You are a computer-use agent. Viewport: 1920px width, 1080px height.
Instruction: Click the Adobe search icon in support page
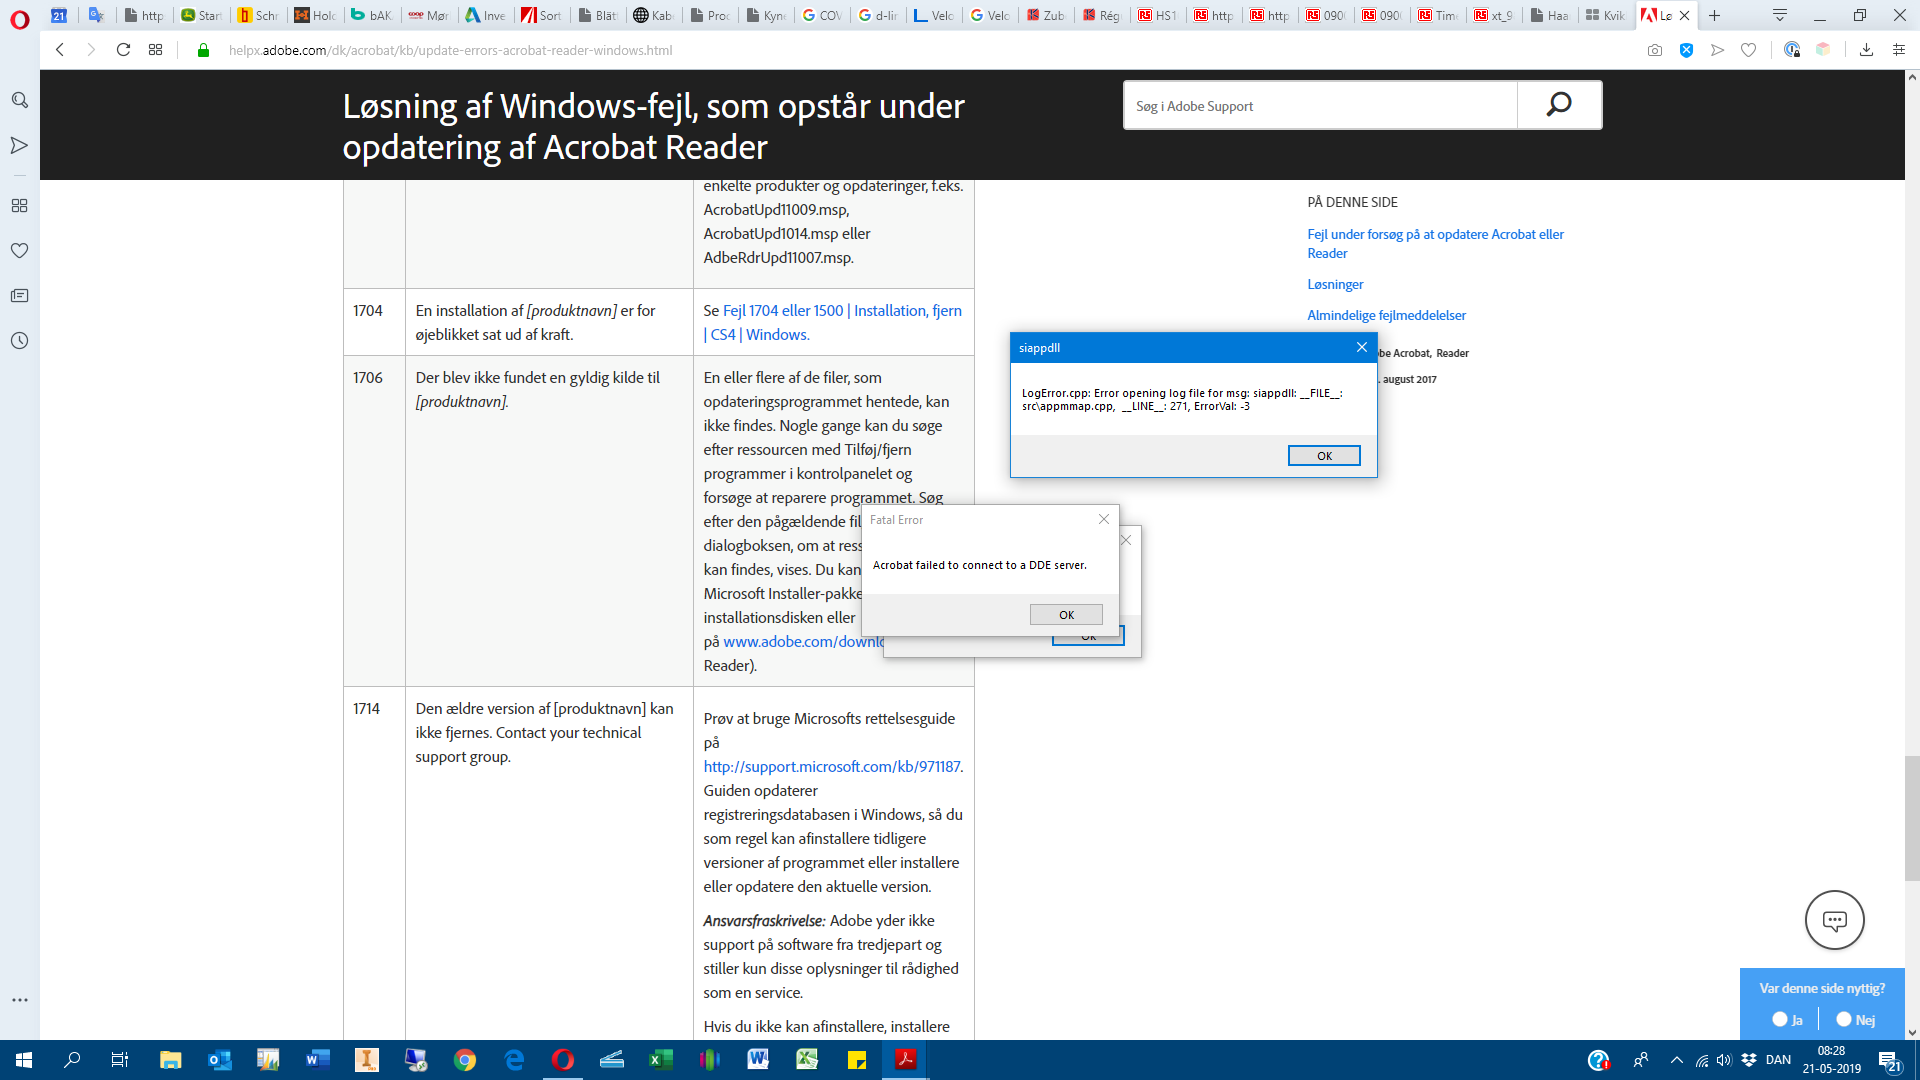pyautogui.click(x=1559, y=105)
